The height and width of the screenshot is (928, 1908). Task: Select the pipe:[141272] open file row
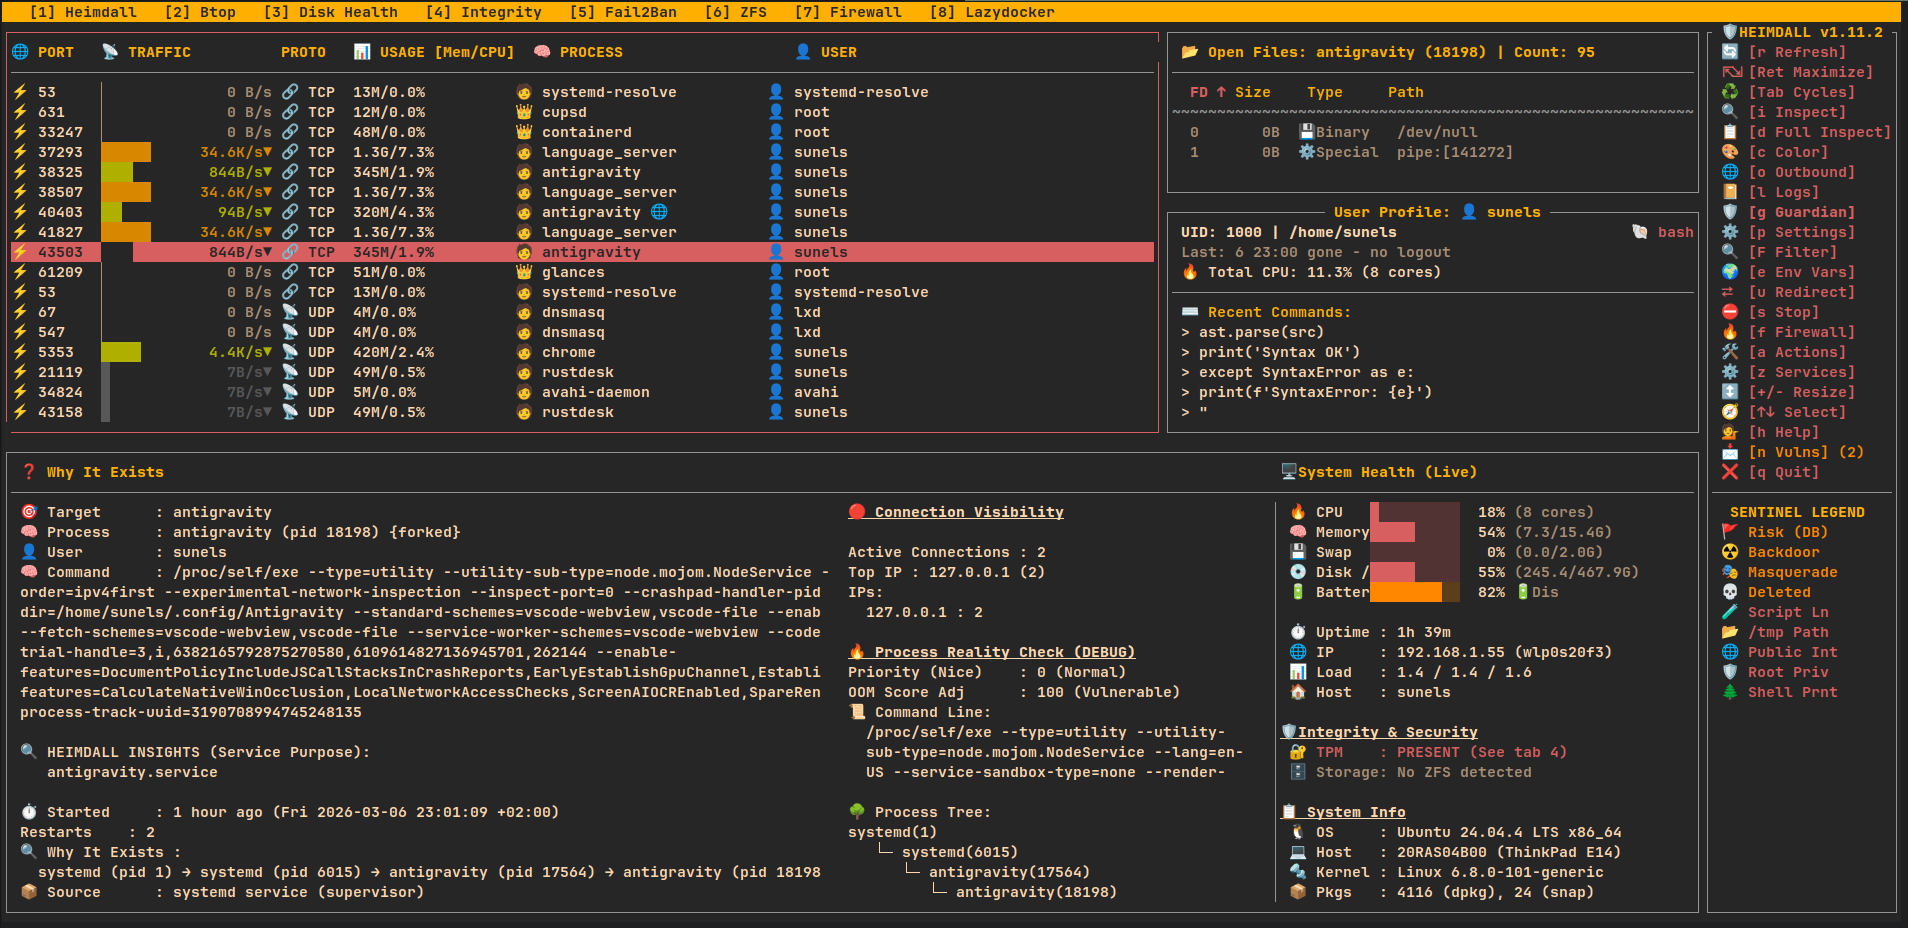pos(1432,152)
